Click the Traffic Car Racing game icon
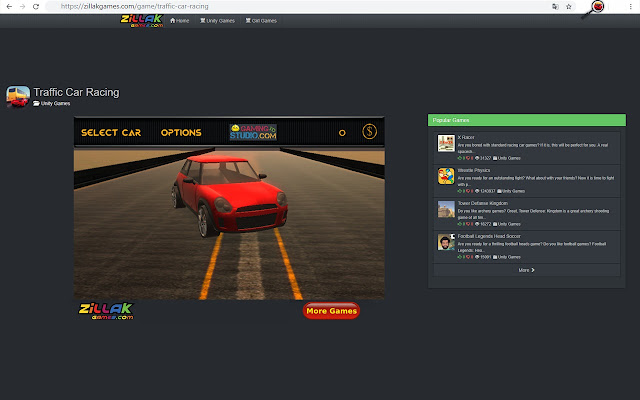Viewport: 640px width, 400px height. click(18, 96)
